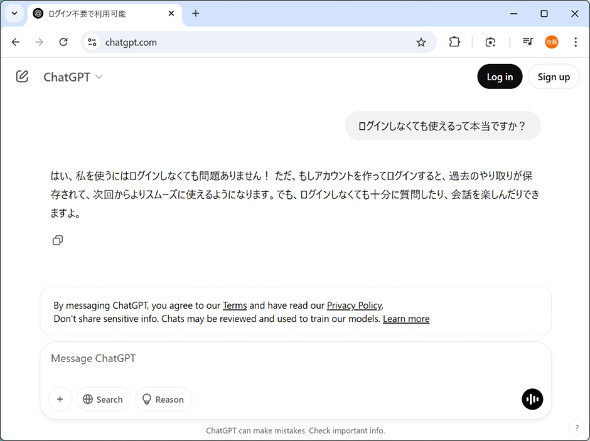Toggle the Reason option

[x=163, y=399]
